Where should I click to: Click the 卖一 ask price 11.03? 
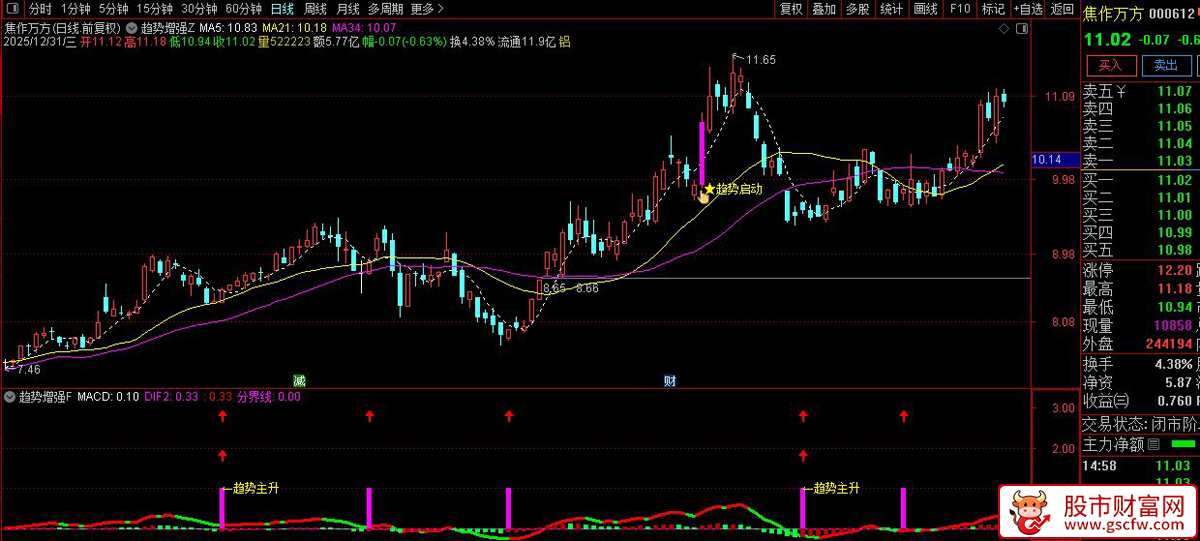(1174, 161)
